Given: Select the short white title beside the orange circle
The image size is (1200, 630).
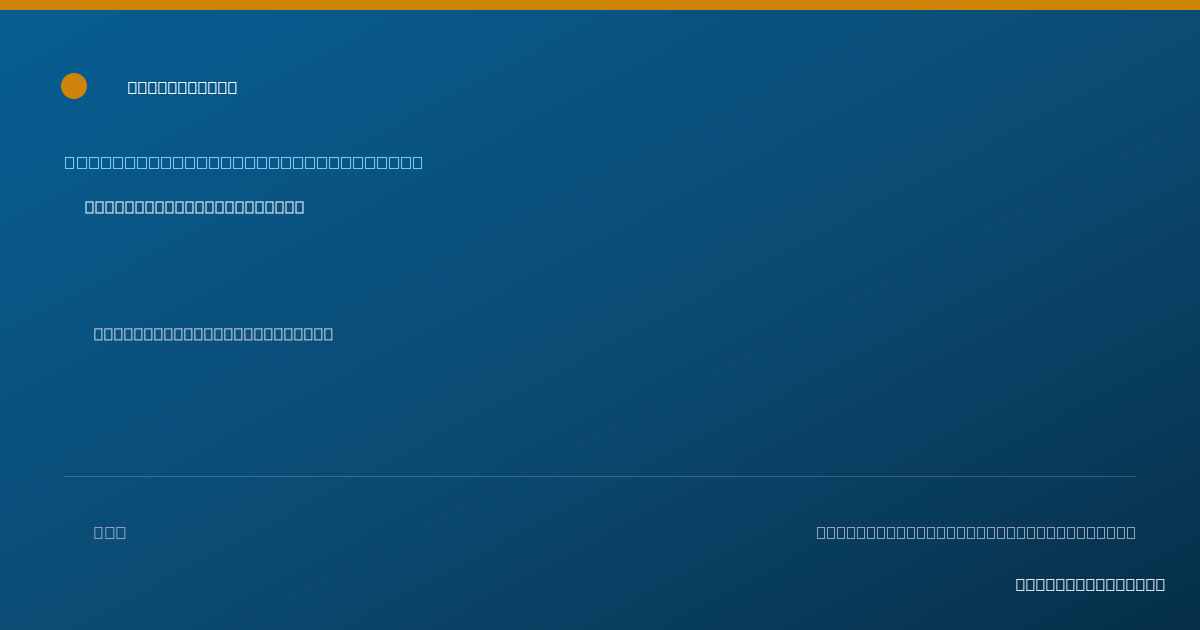Looking at the screenshot, I should pyautogui.click(x=182, y=87).
